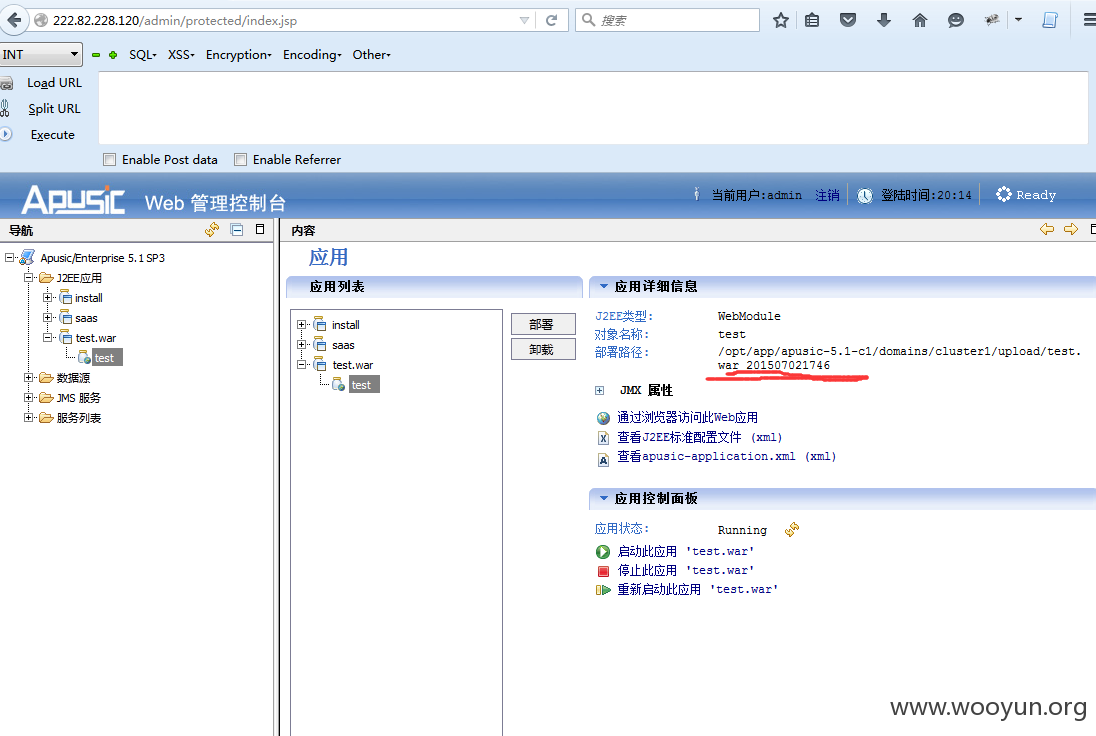The height and width of the screenshot is (736, 1096).
Task: Click the HackBar minus icon
Action: coord(96,55)
